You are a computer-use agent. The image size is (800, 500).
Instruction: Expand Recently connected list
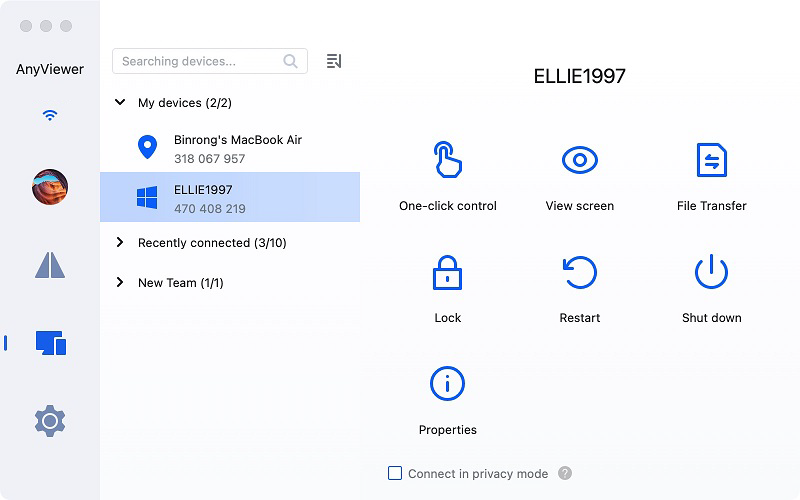coord(120,242)
